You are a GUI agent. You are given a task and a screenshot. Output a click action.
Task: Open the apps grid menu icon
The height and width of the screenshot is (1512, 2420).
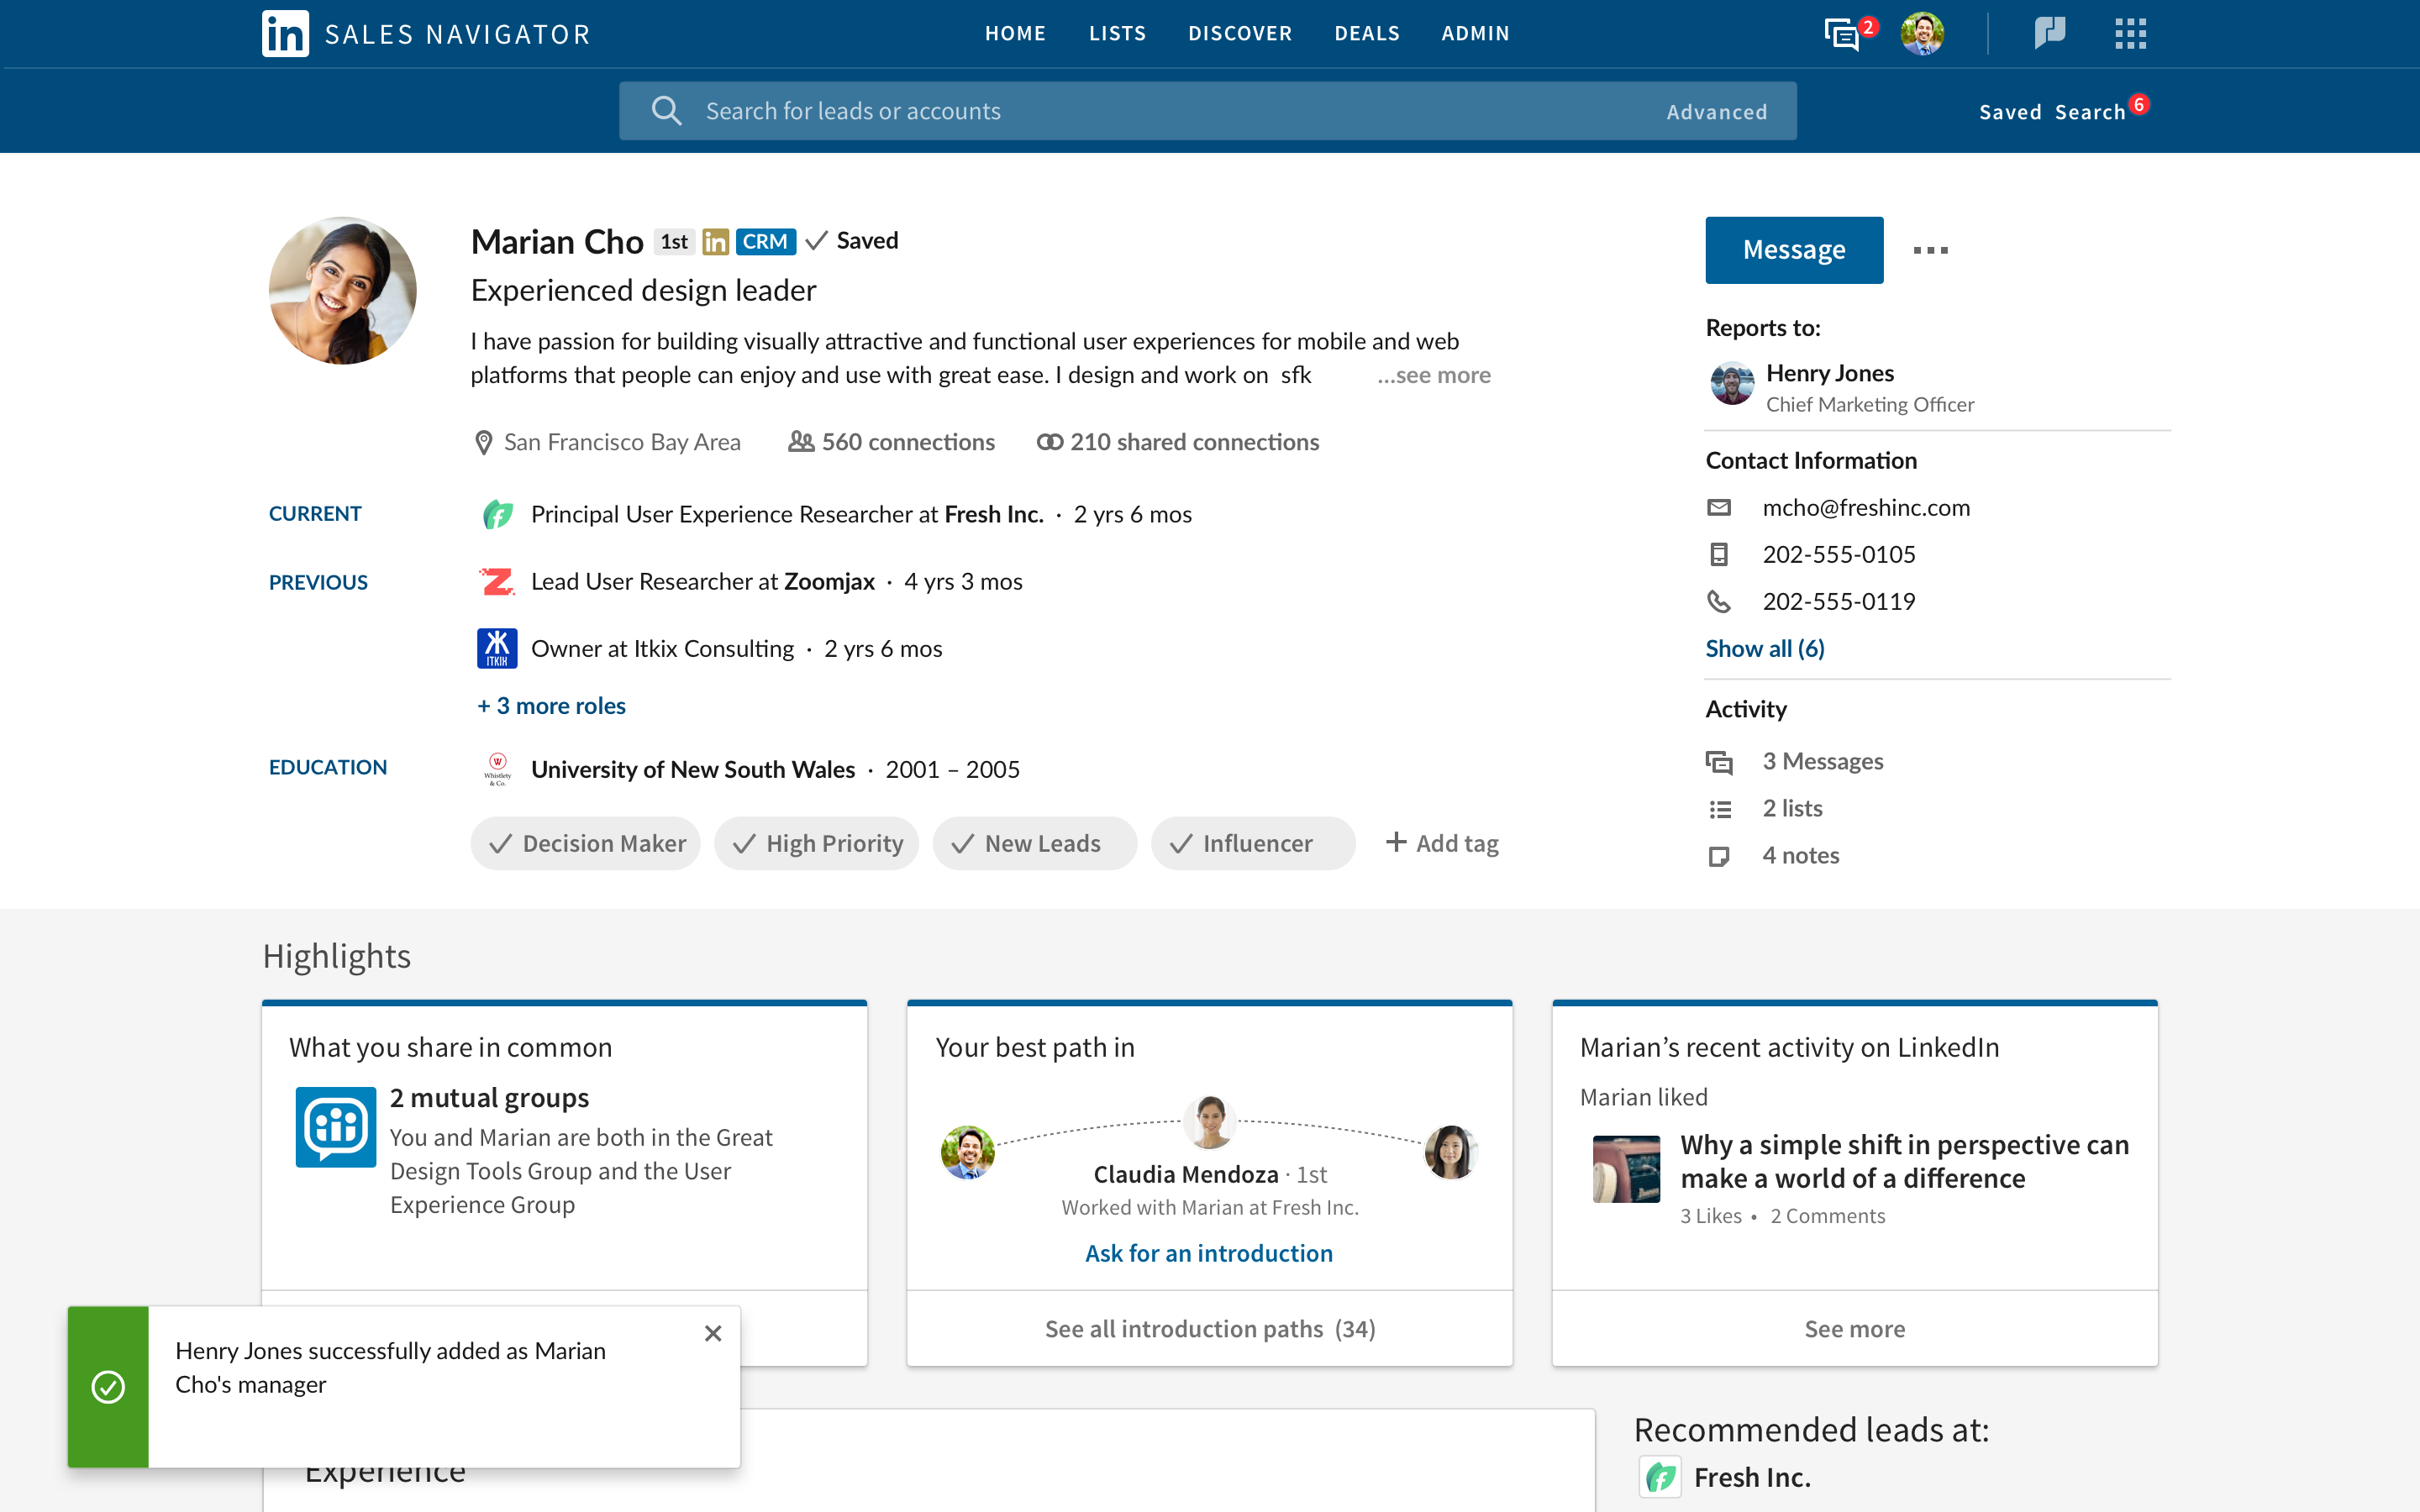click(2130, 34)
